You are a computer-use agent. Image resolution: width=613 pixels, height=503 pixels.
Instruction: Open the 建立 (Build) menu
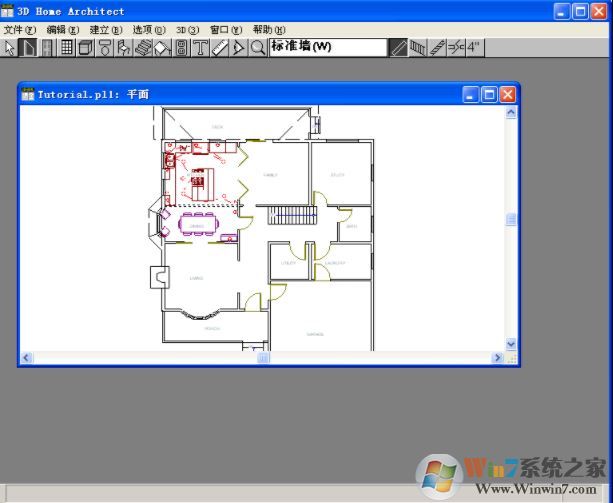(x=106, y=30)
